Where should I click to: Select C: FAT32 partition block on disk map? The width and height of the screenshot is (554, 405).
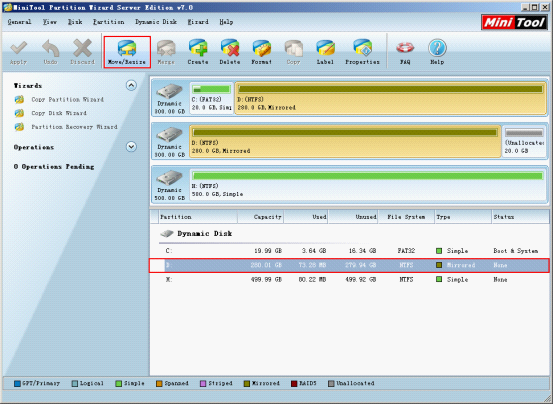click(211, 98)
